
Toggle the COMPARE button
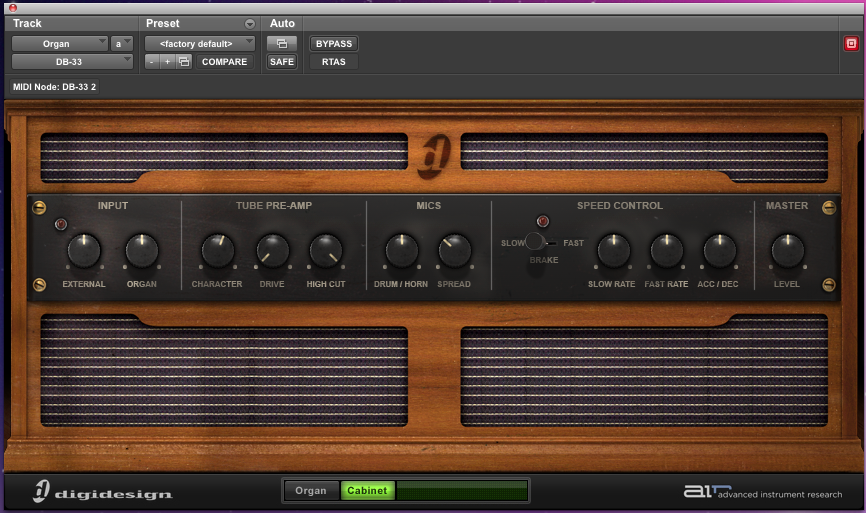click(224, 62)
